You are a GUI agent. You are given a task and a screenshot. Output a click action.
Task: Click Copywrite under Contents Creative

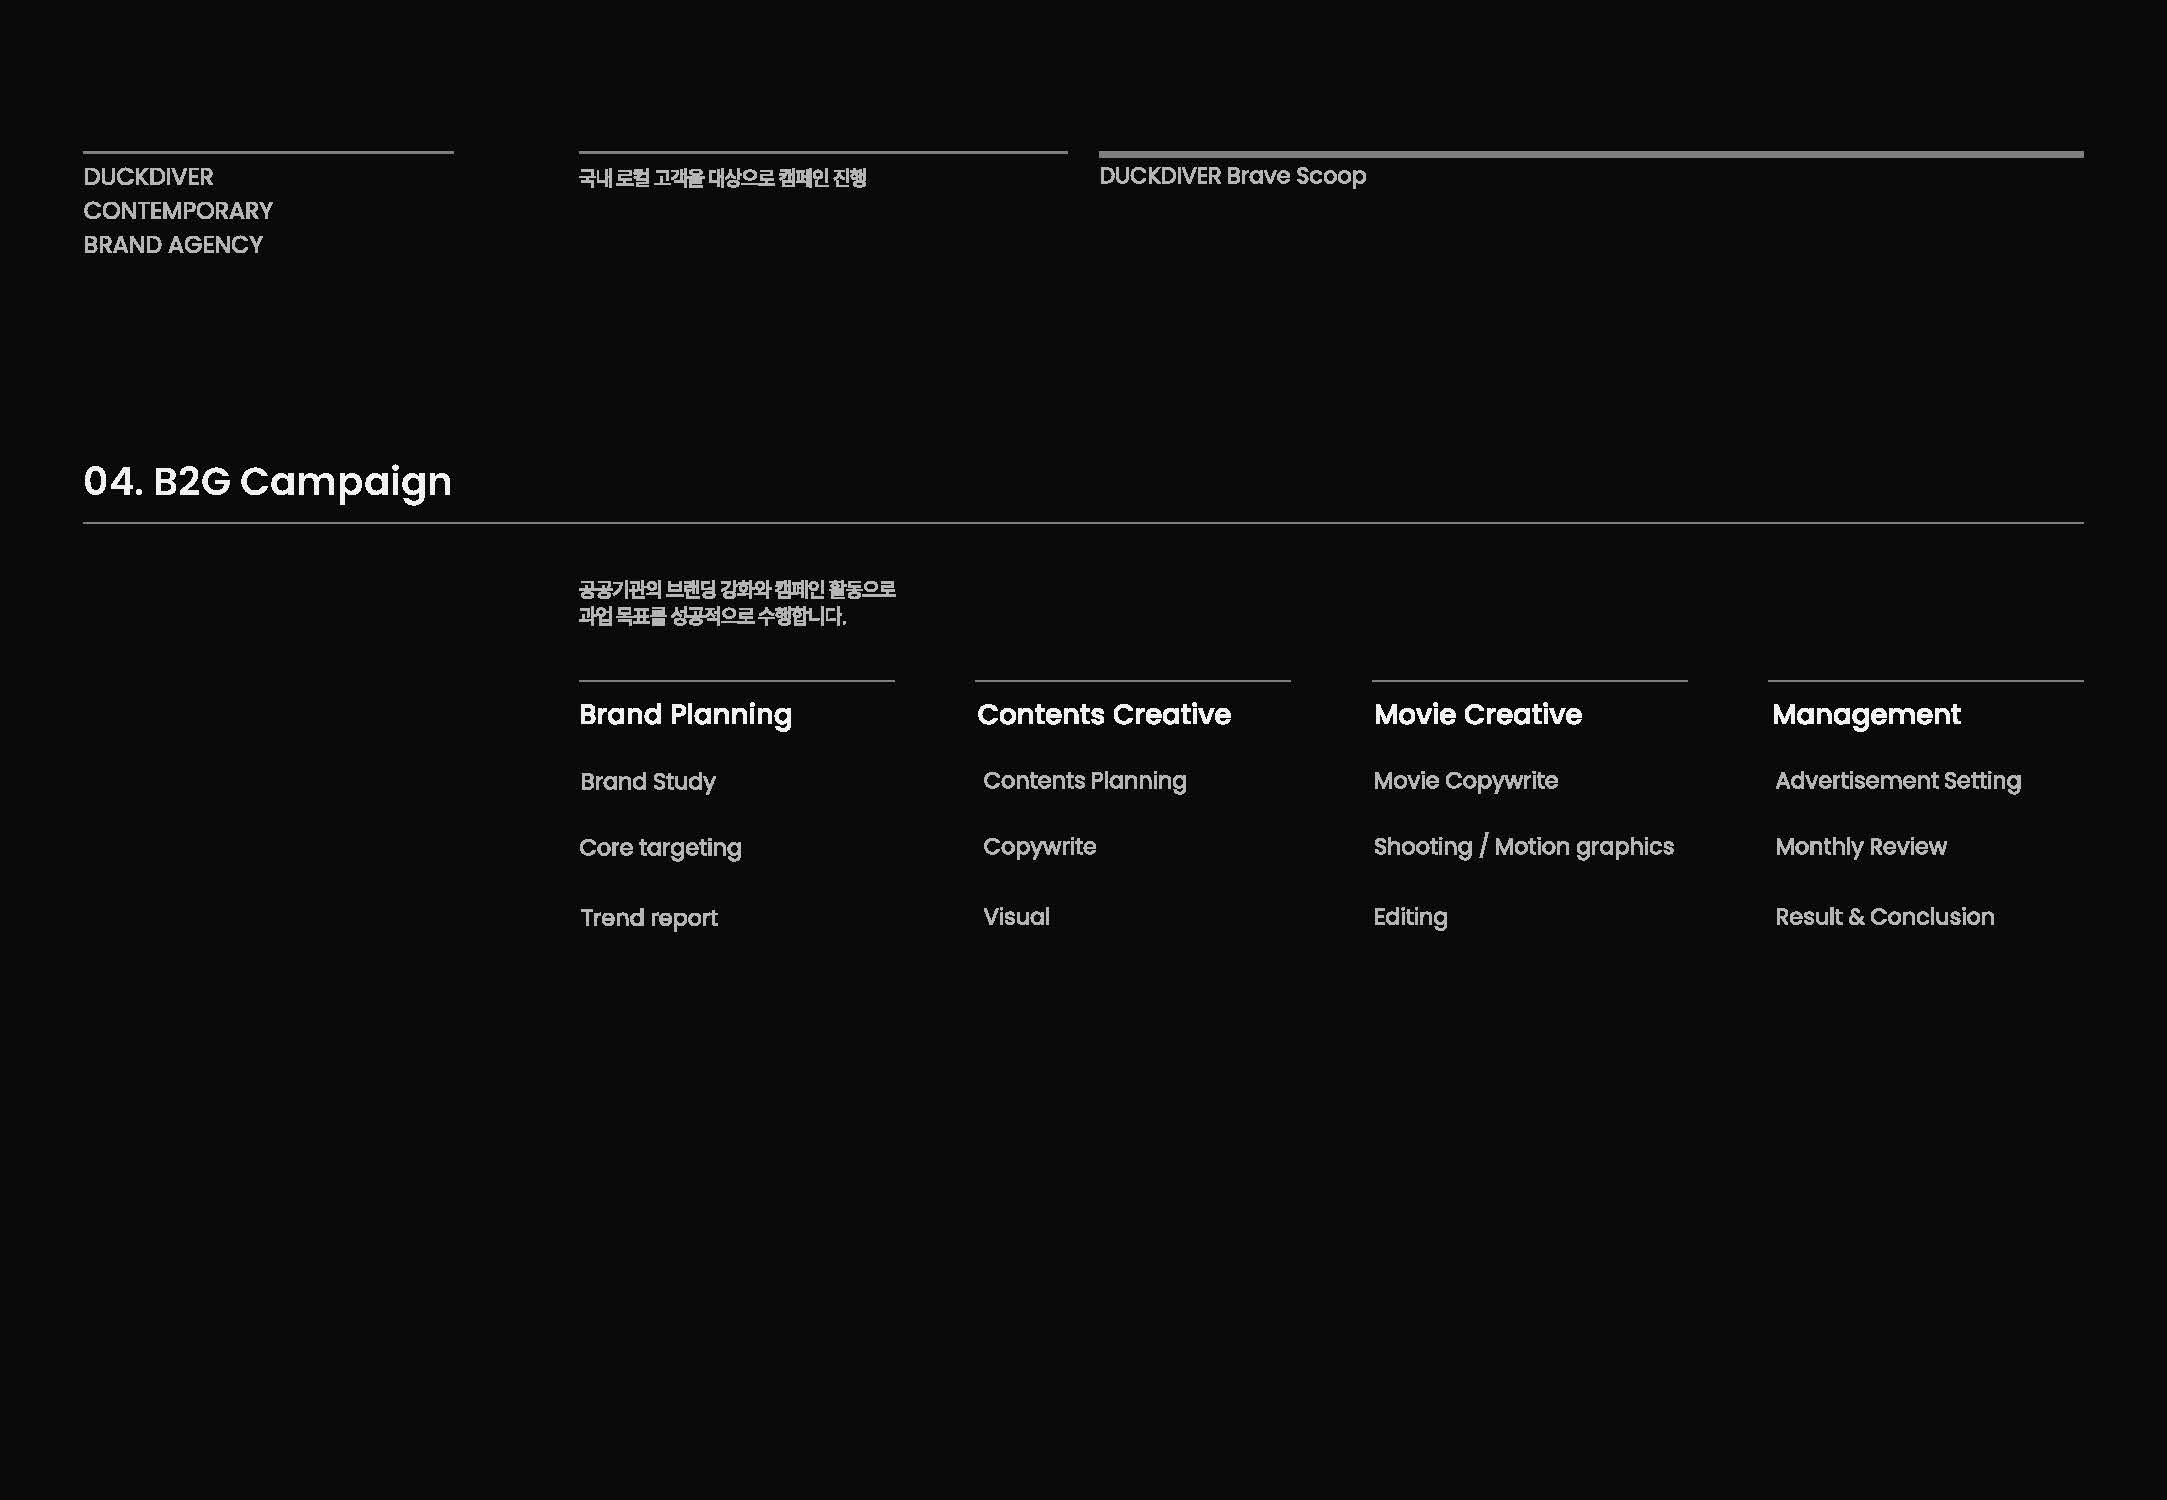coord(1039,846)
